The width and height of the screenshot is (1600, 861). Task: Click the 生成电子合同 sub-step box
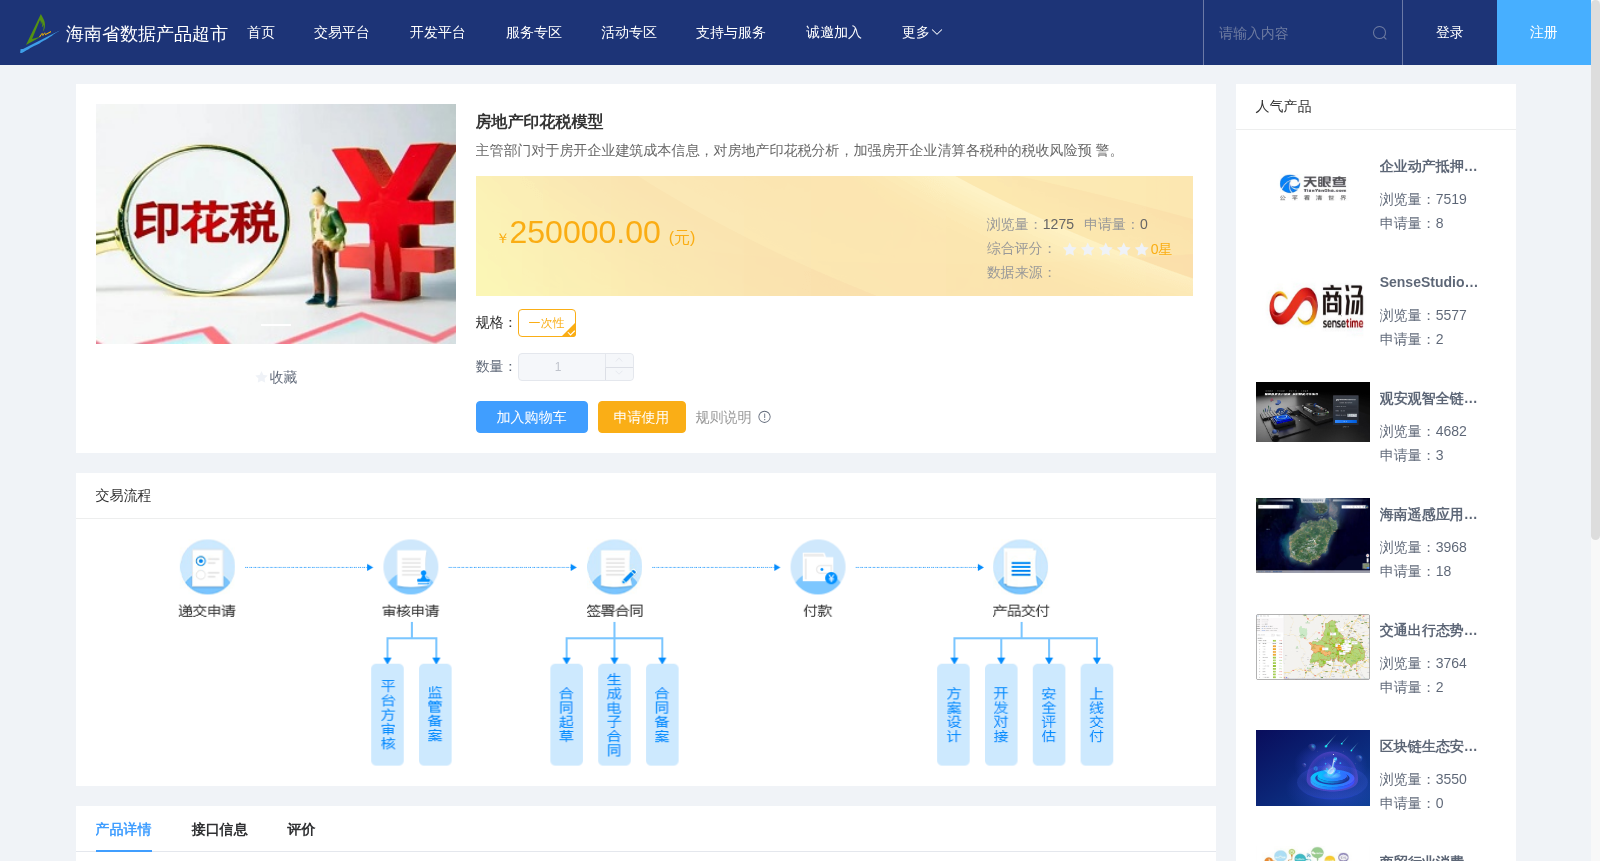(x=614, y=714)
